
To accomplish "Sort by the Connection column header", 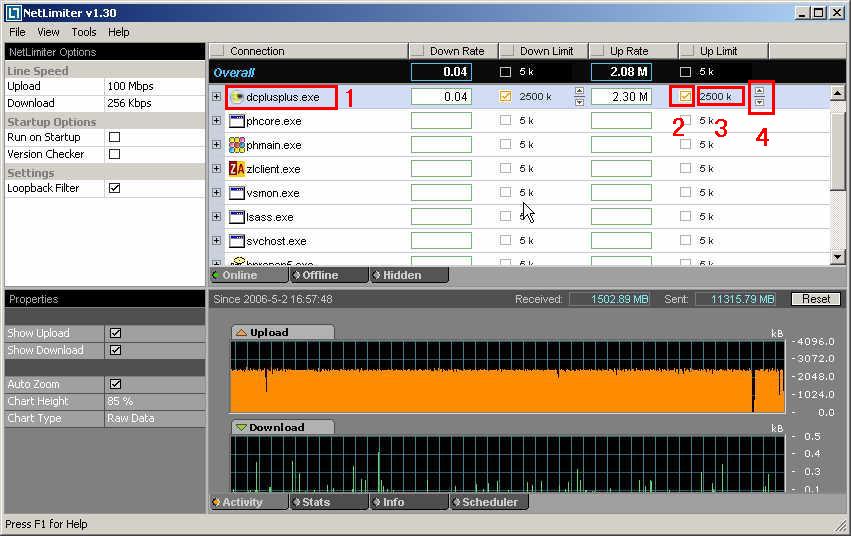I will (308, 51).
